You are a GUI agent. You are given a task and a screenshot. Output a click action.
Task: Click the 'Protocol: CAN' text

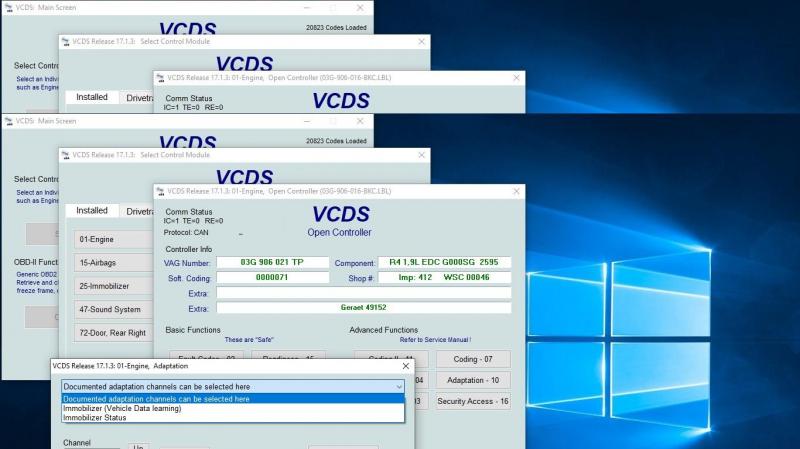[186, 233]
